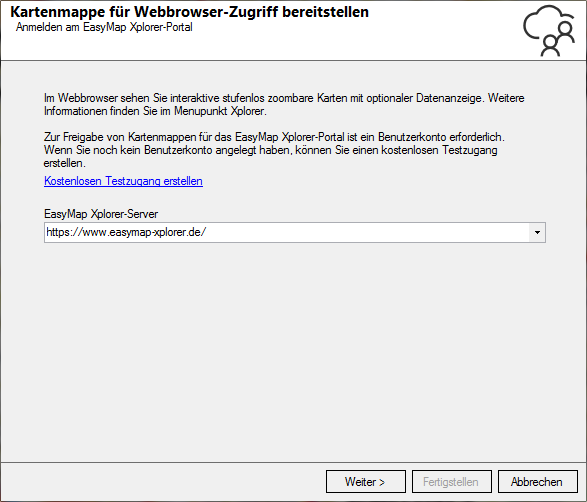This screenshot has width=587, height=502.
Task: Click the paragraph starting Im Webbrowser sehen Sie
Action: (284, 105)
